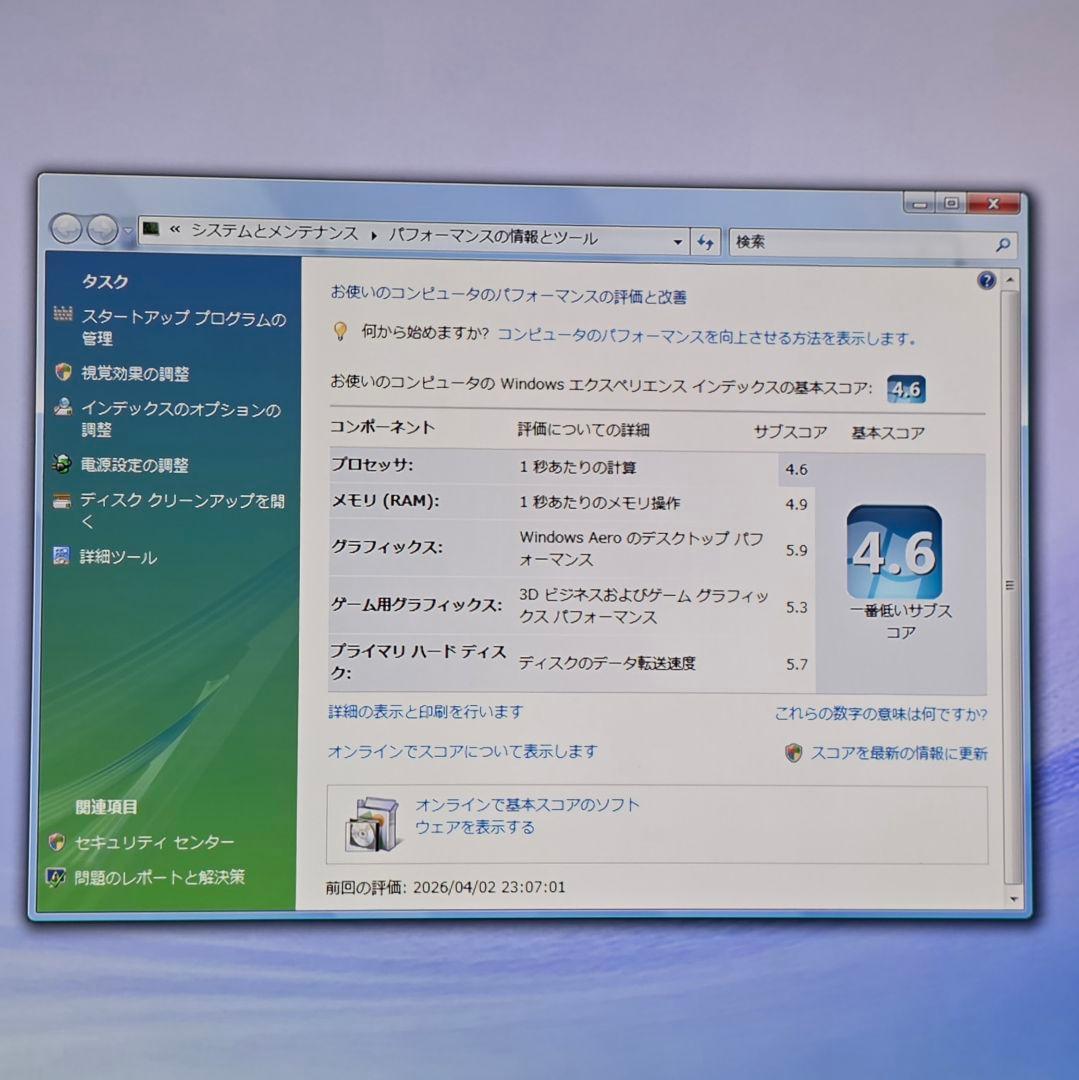This screenshot has height=1080, width=1079.
Task: Open 問題のレポートと解決策 related link
Action: 159,877
